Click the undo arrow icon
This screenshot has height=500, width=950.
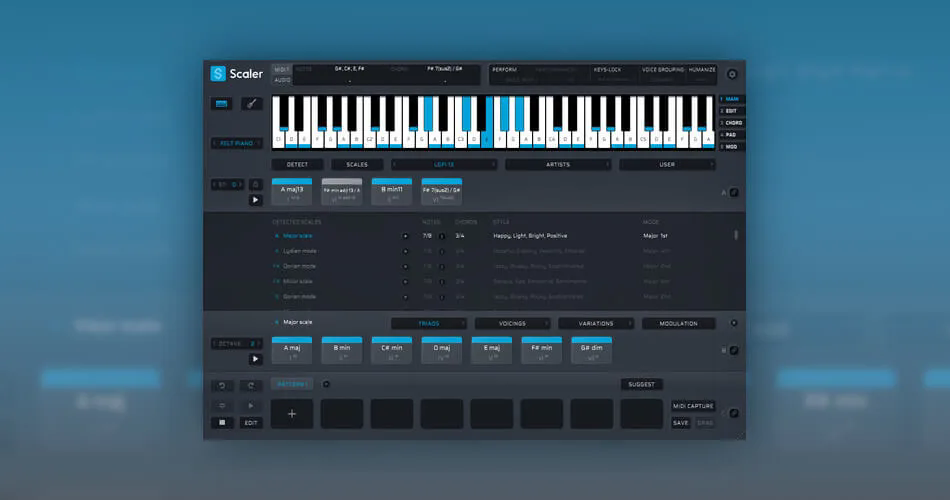(x=222, y=385)
